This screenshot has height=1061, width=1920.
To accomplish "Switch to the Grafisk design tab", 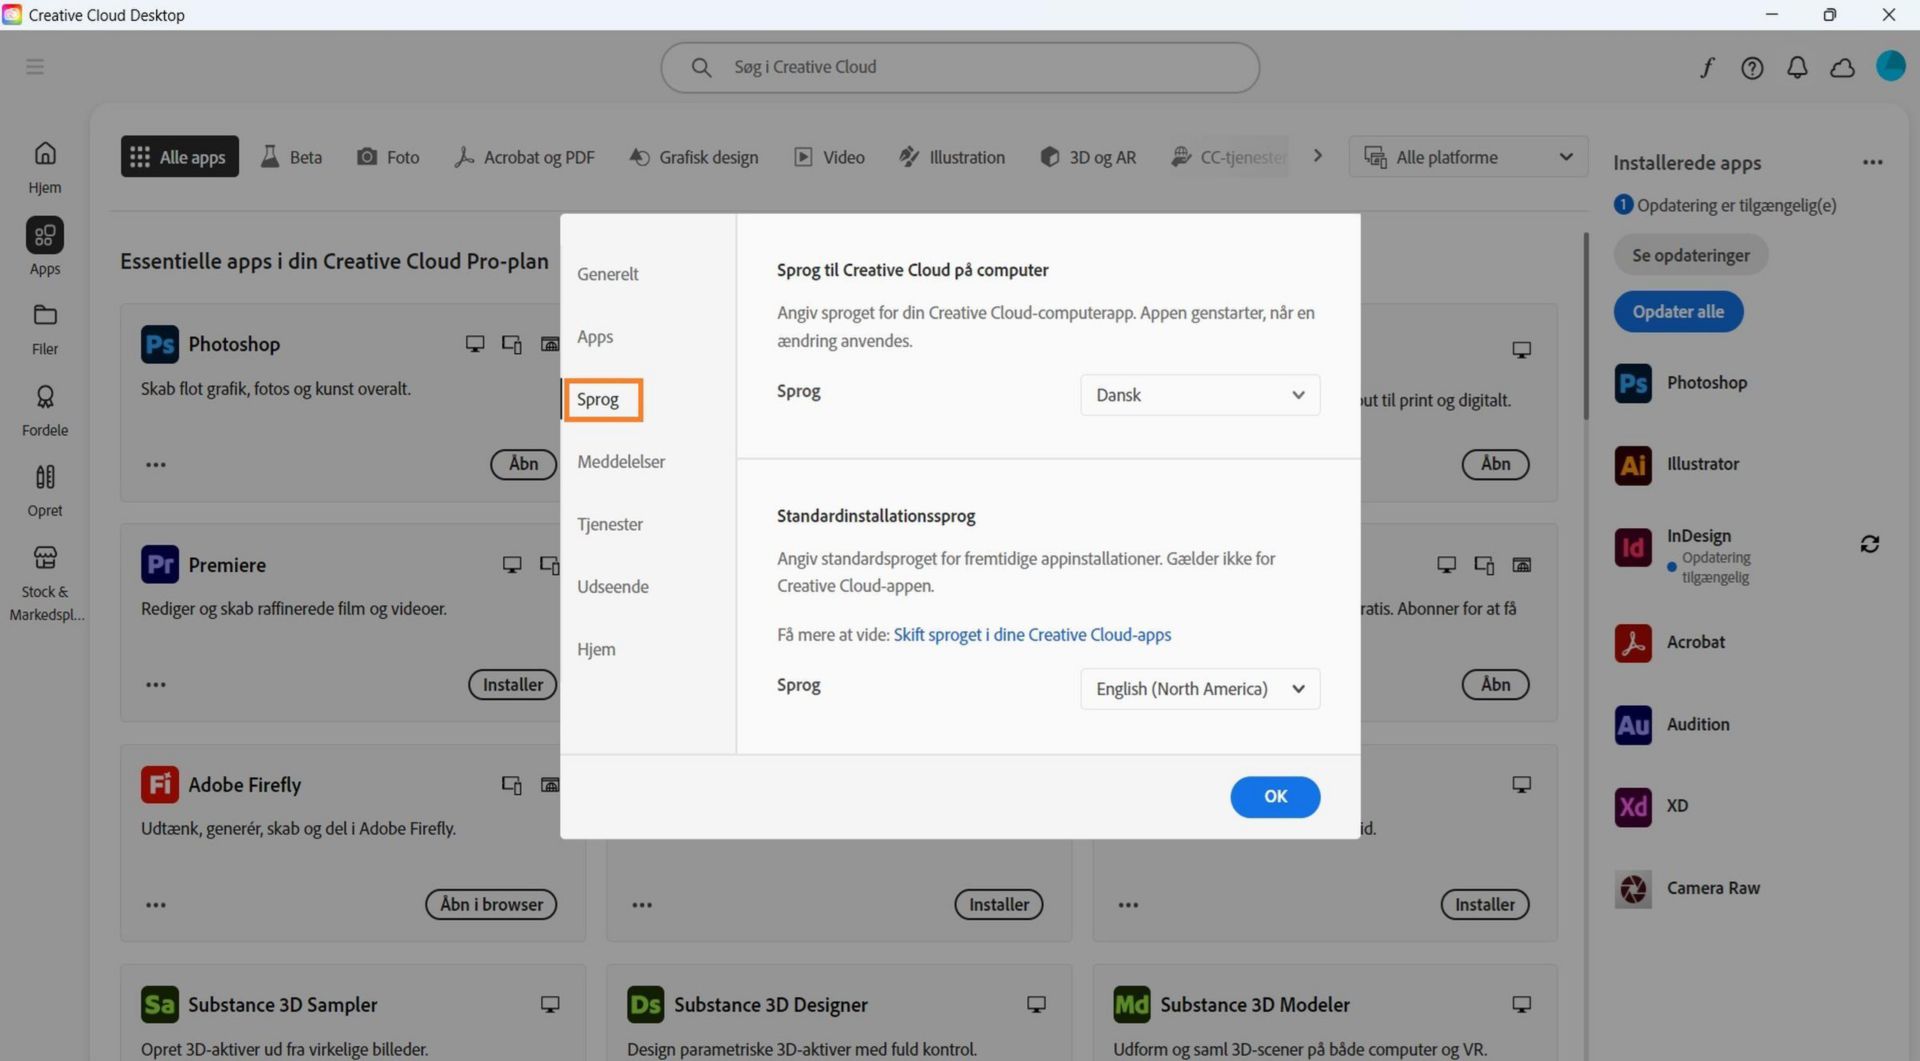I will click(x=694, y=157).
